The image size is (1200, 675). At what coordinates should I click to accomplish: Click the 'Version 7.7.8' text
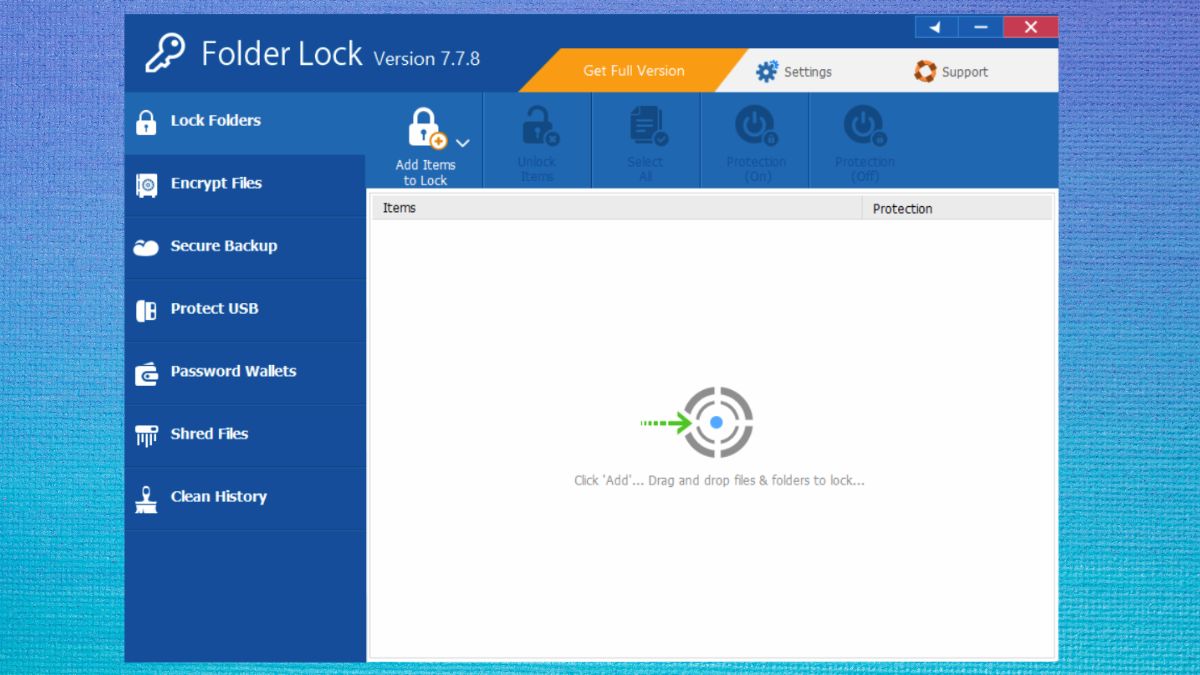point(427,58)
